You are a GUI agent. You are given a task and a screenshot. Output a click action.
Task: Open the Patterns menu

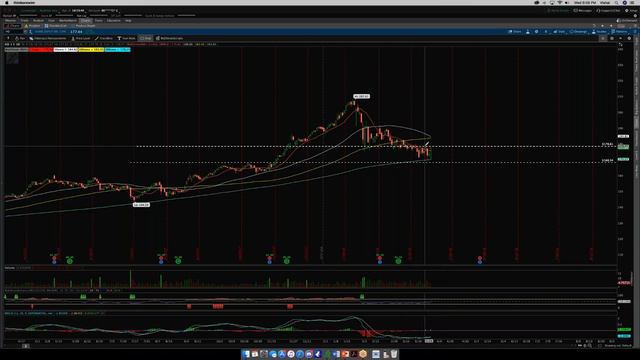[620, 31]
